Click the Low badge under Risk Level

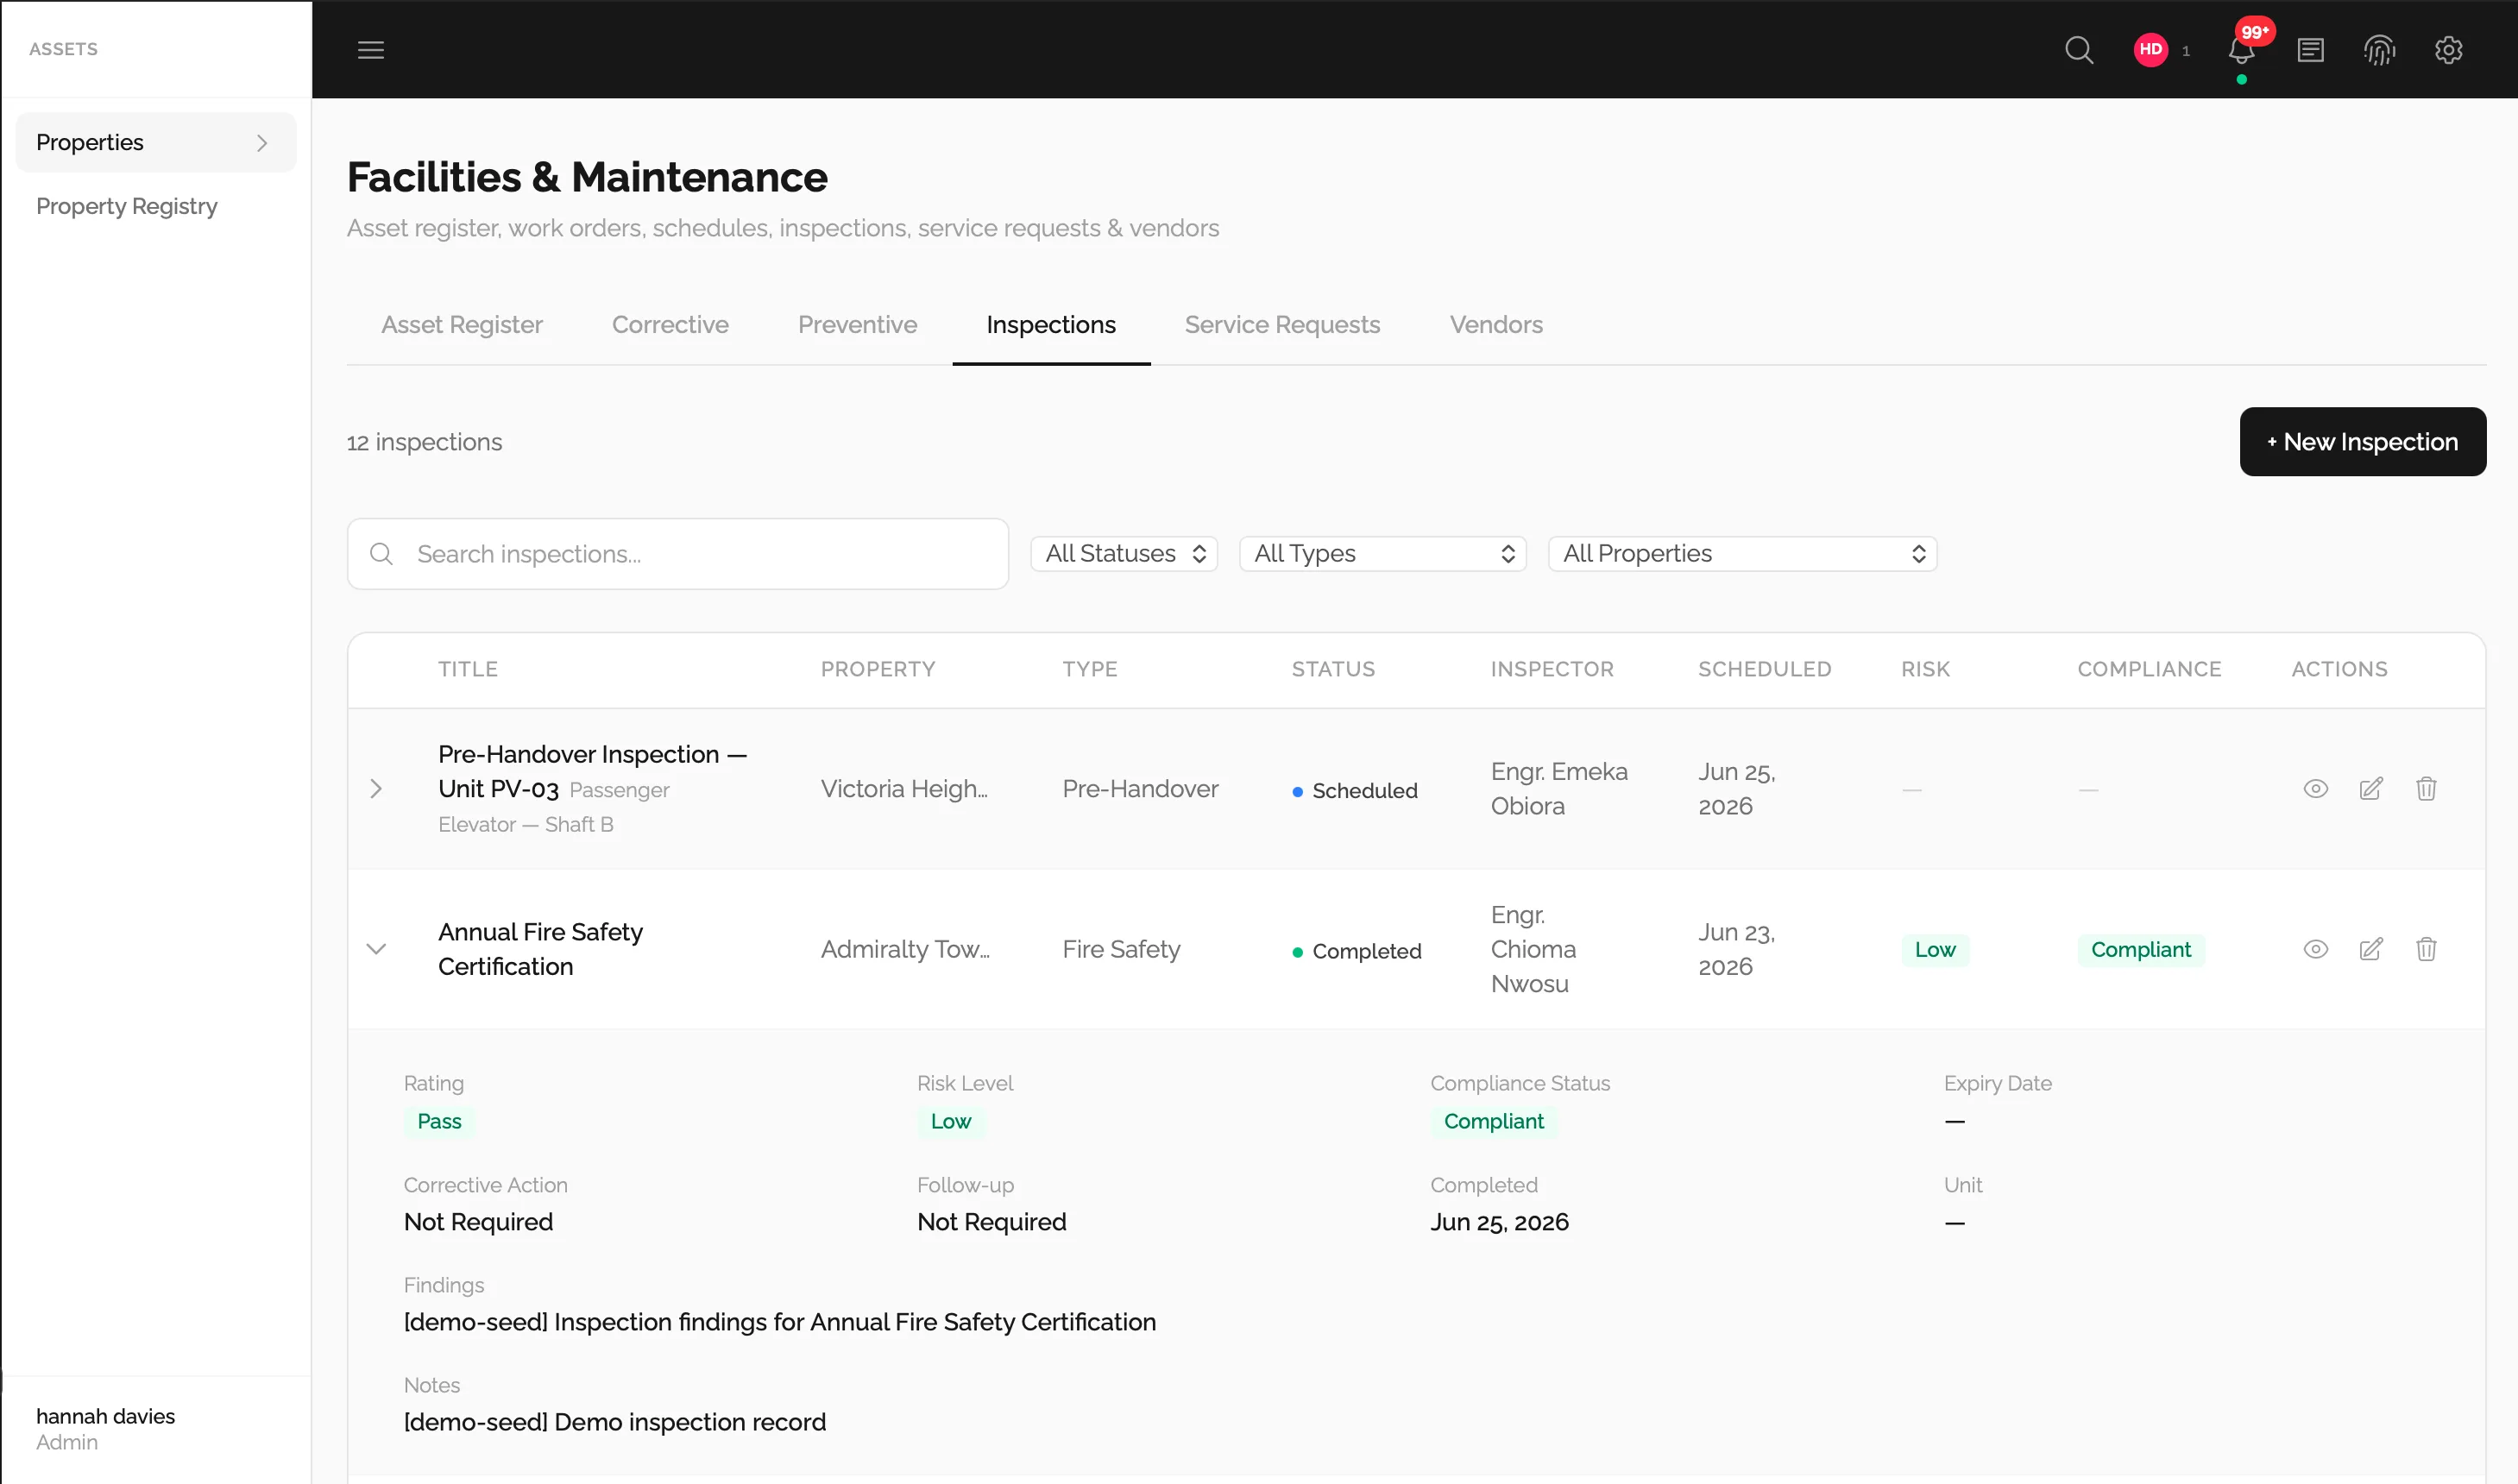950,1121
